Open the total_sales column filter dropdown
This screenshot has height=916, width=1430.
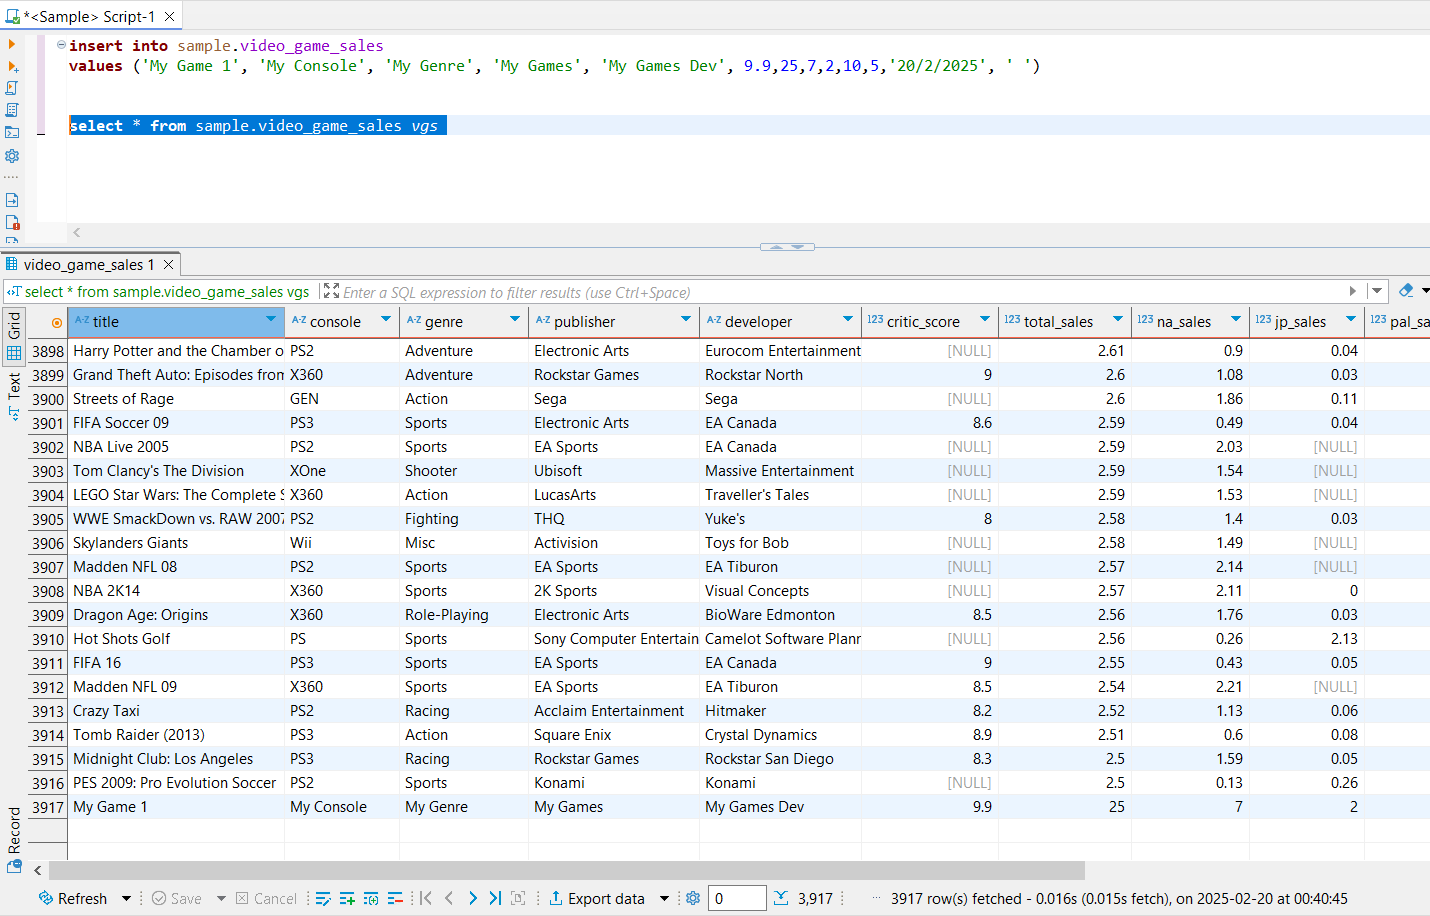[x=1116, y=320]
